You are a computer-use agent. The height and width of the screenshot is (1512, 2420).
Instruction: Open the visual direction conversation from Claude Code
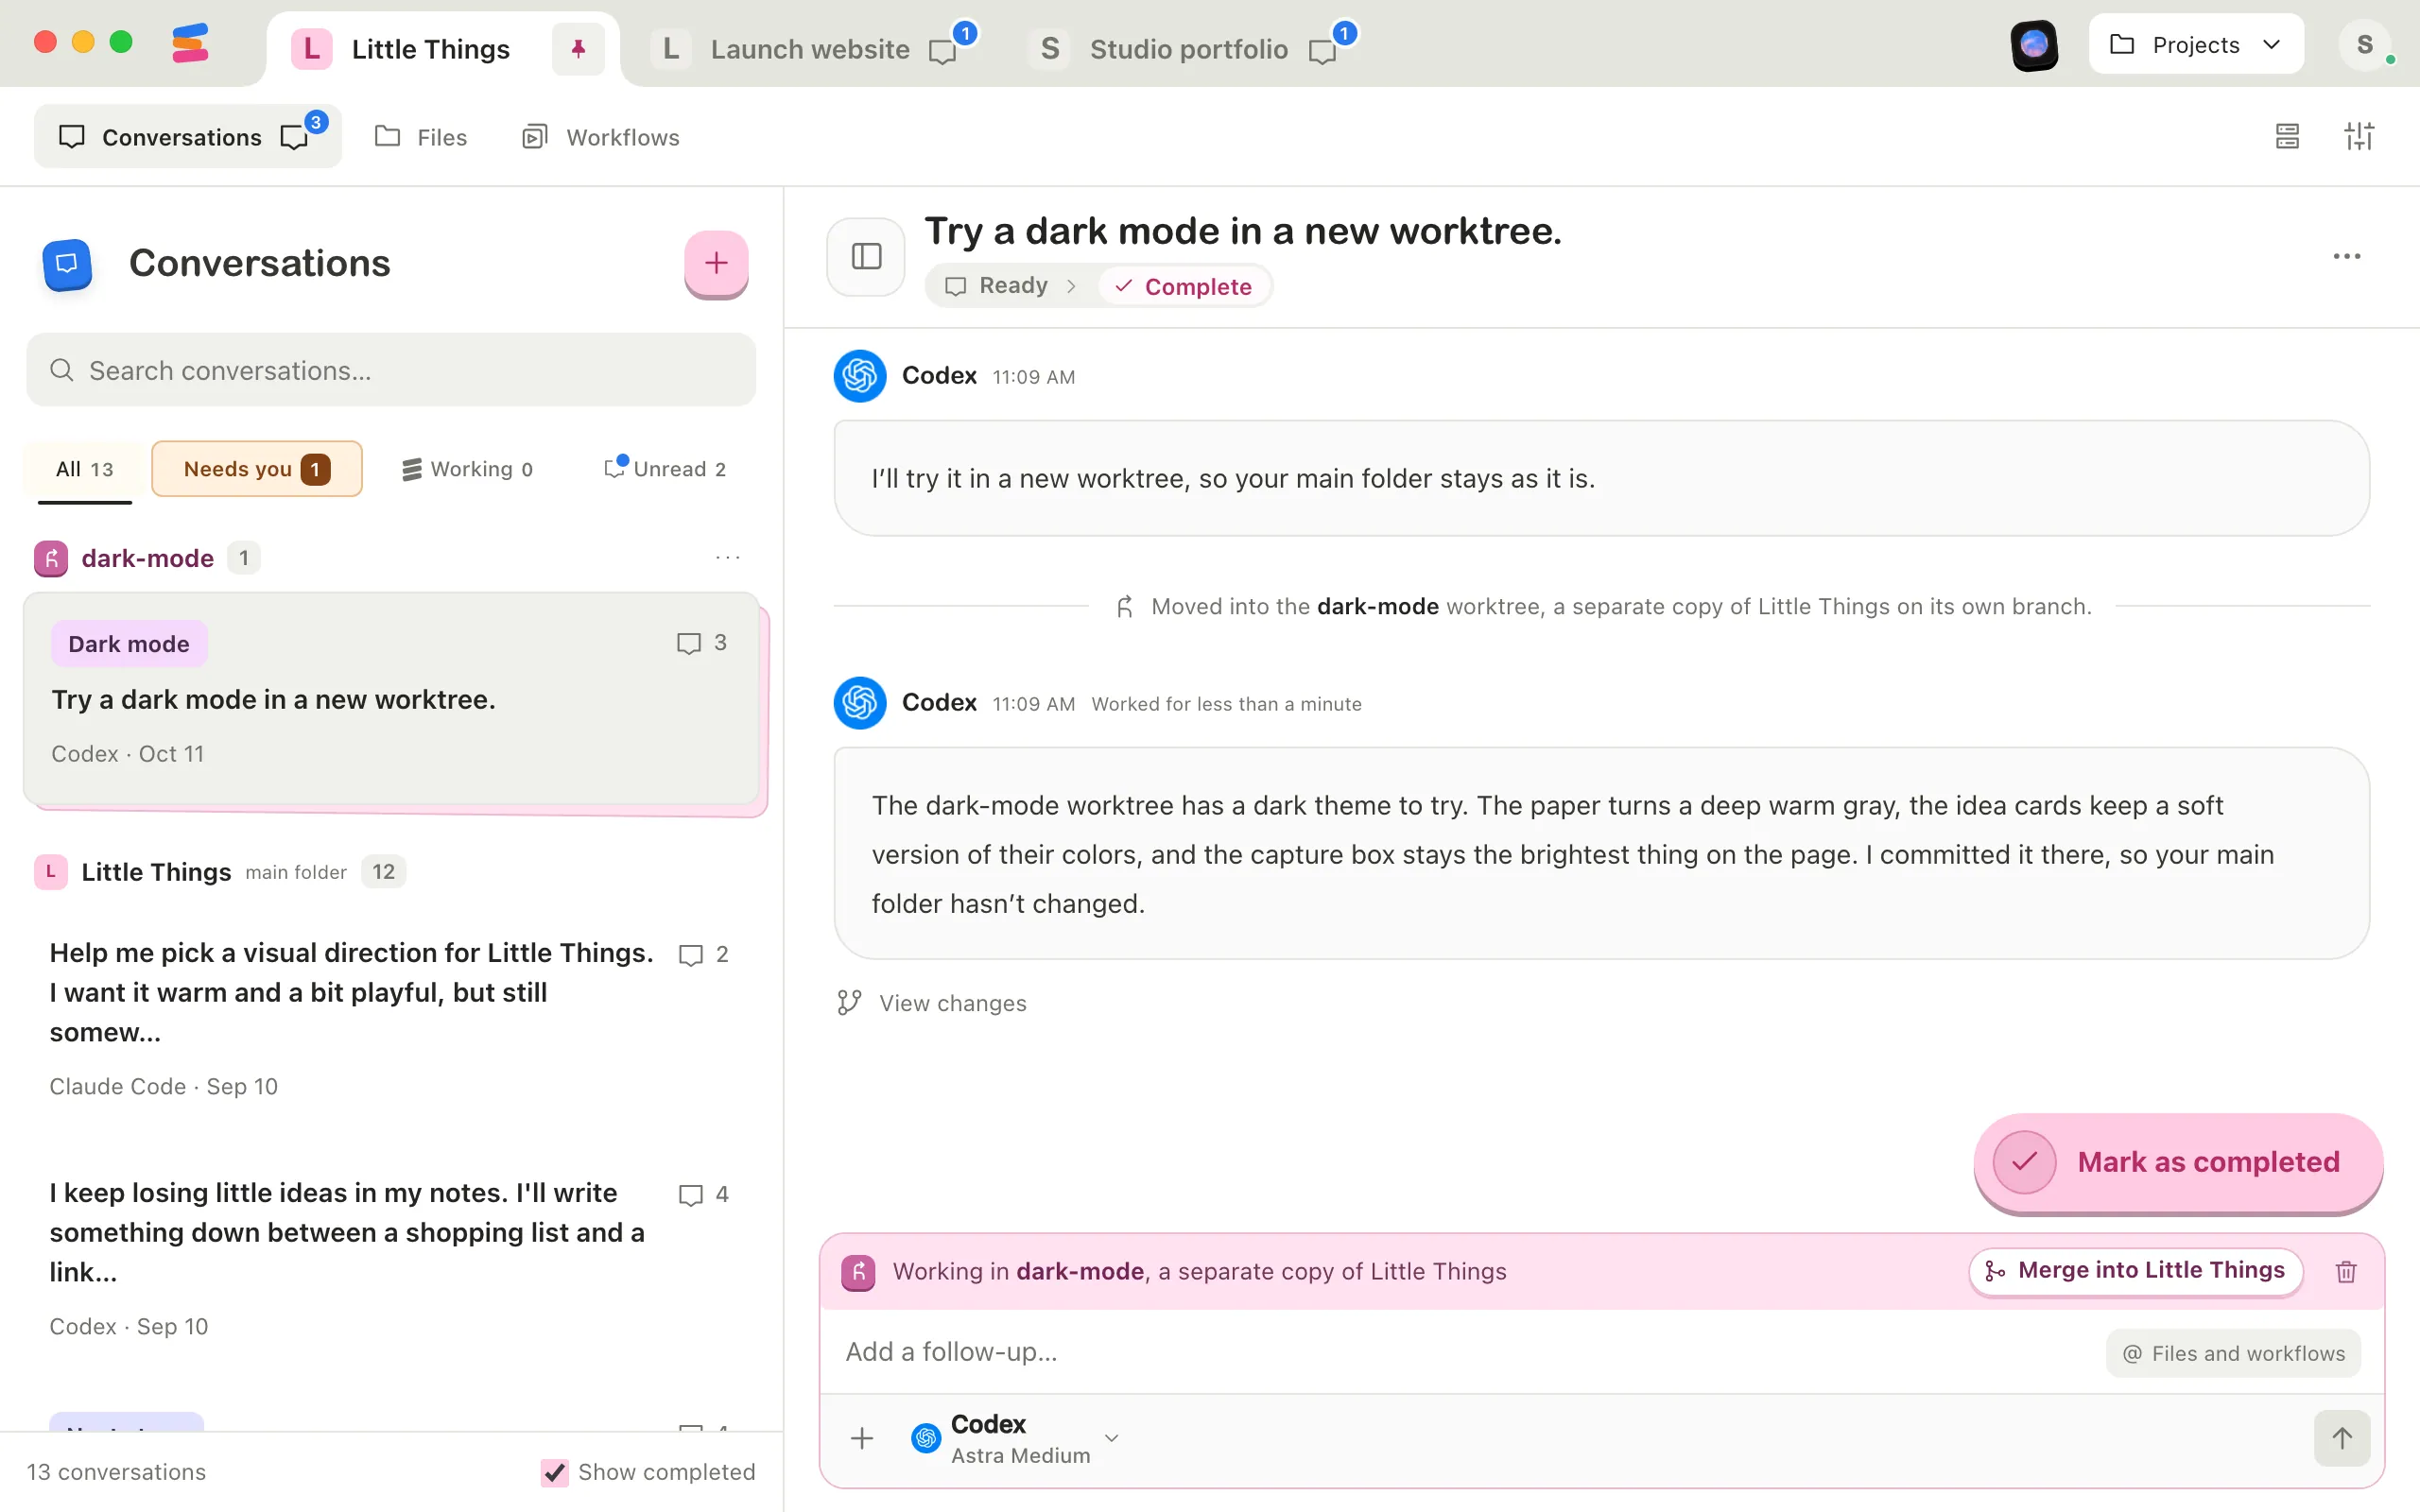click(391, 1018)
